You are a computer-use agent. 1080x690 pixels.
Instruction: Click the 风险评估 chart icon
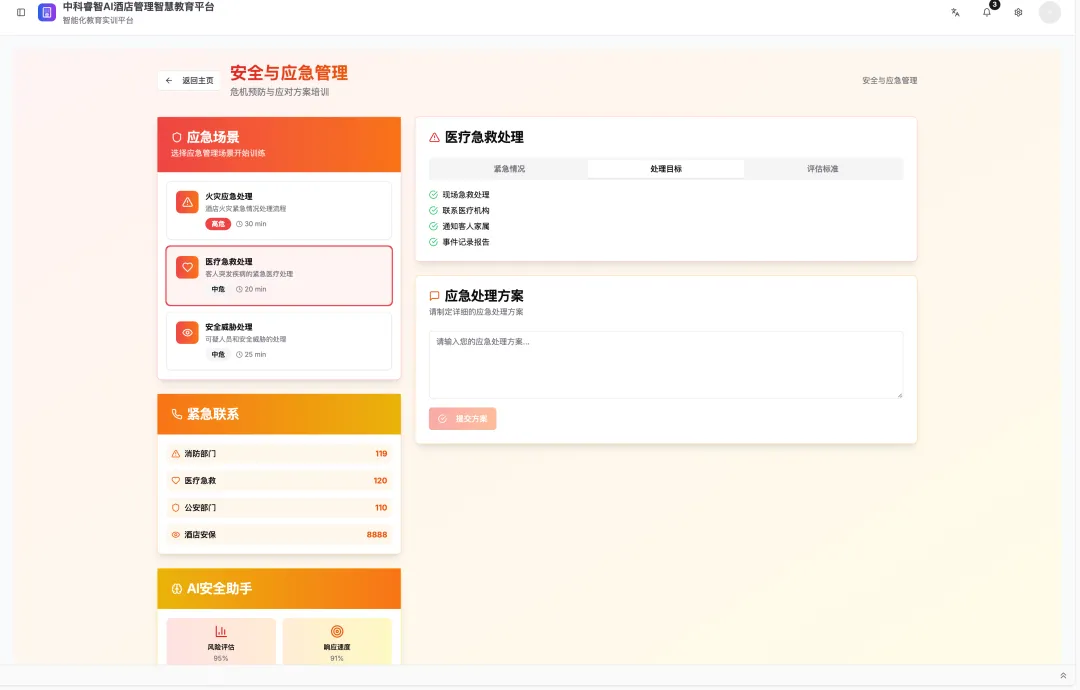click(220, 632)
